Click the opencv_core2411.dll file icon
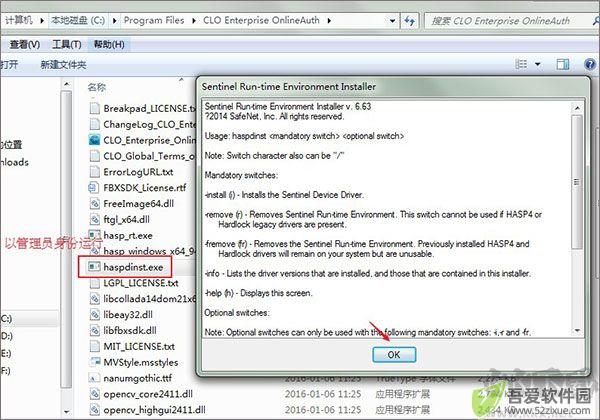 (x=94, y=394)
